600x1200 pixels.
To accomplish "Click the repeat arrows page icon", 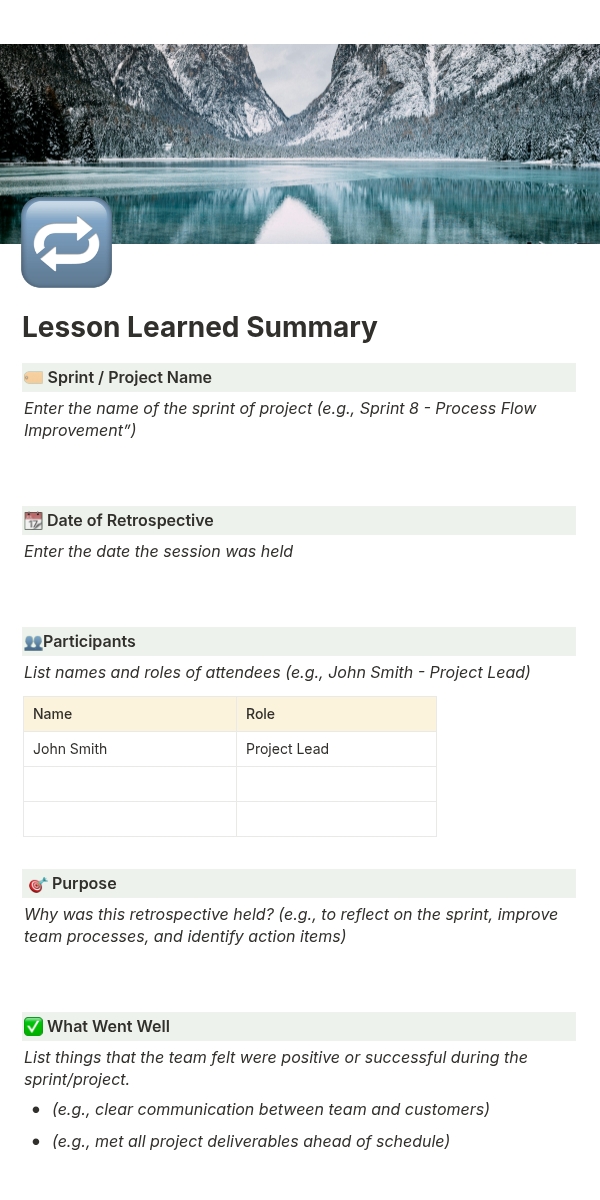I will pos(66,243).
